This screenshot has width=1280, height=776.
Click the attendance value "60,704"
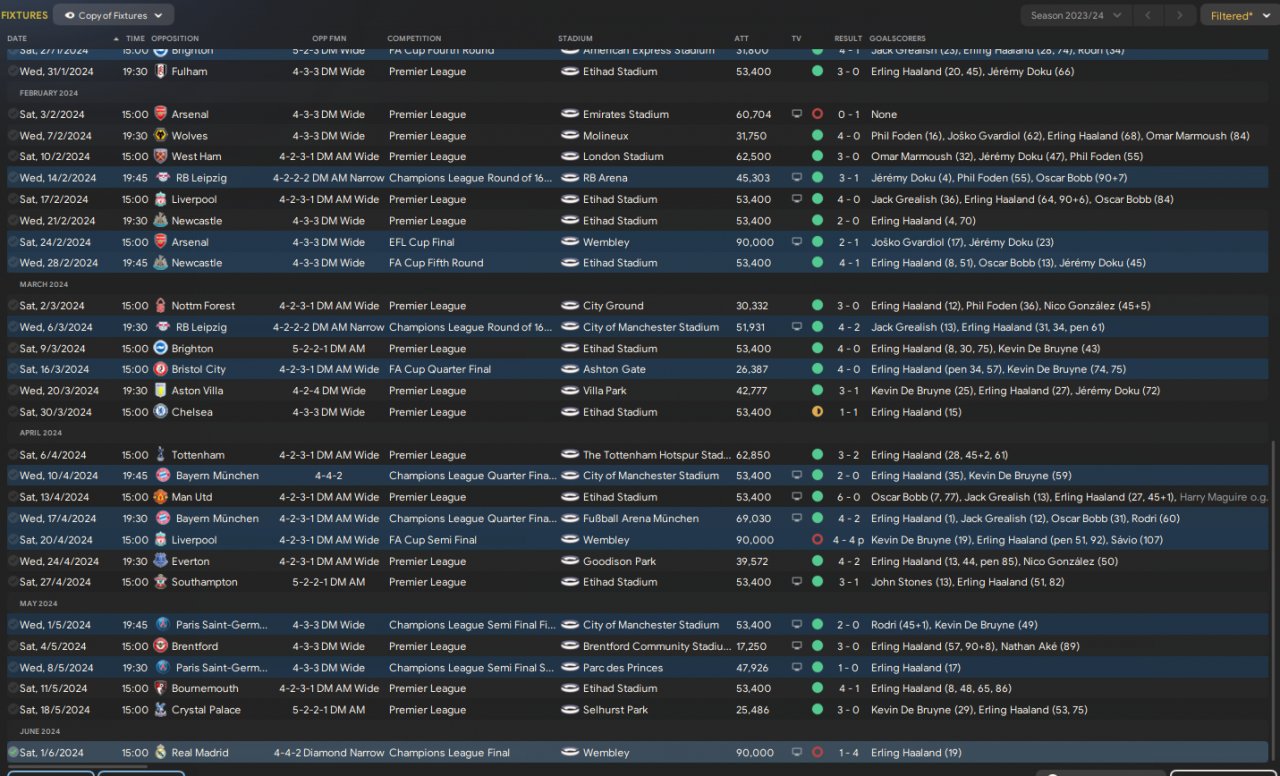[x=753, y=114]
